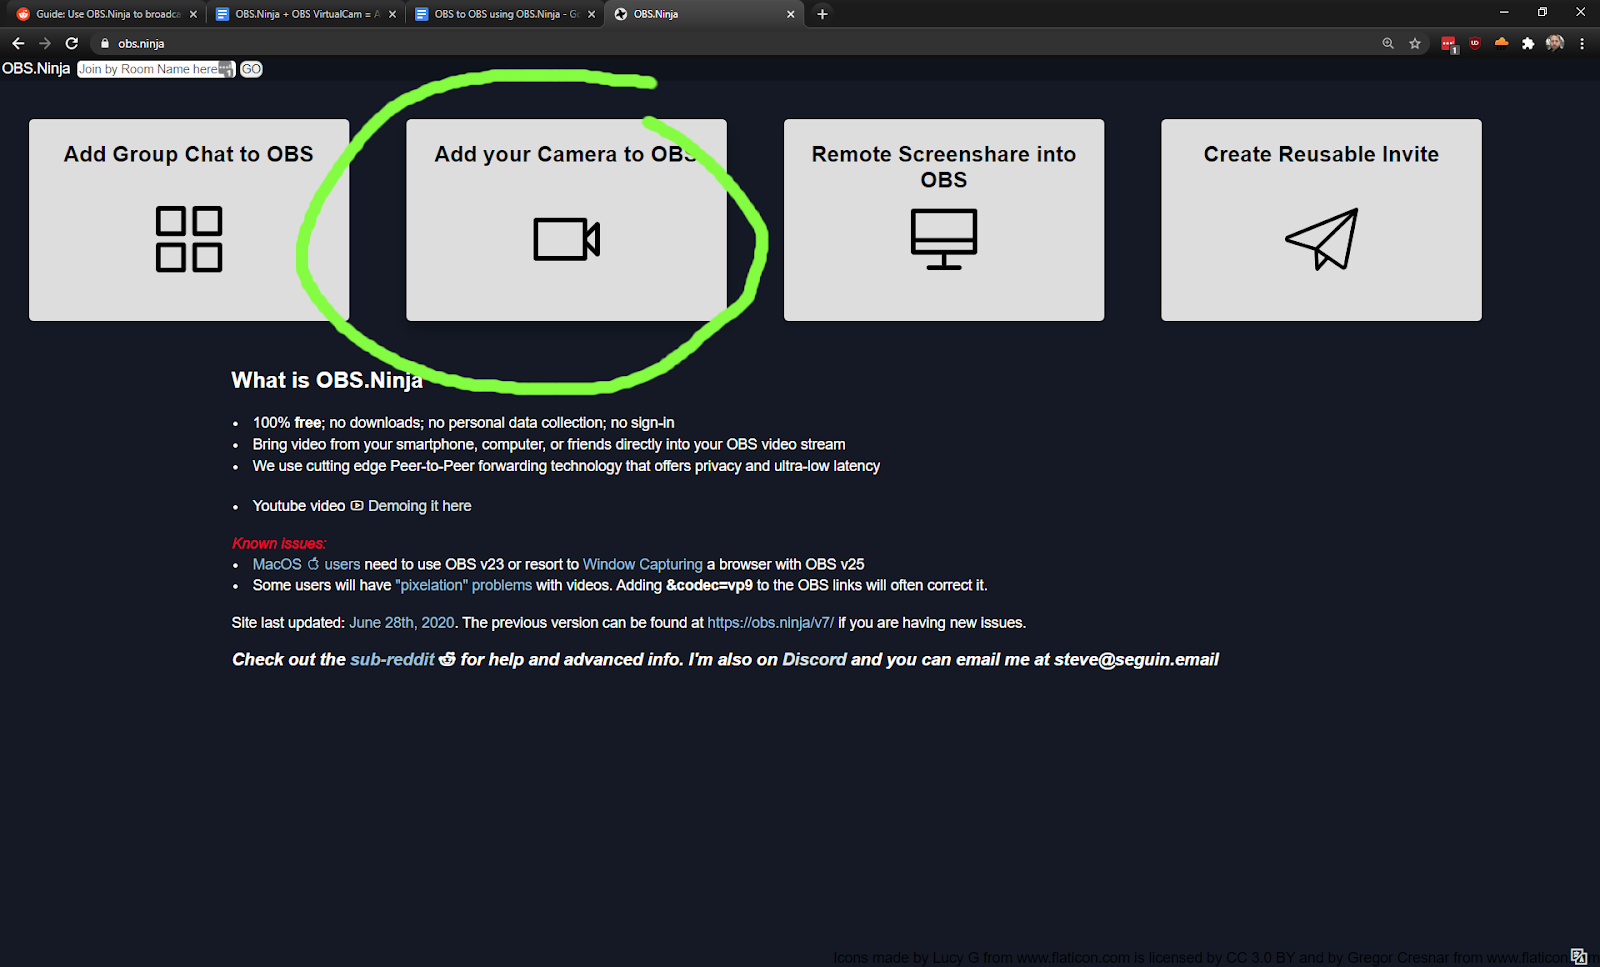Open the Chrome profile avatar
The image size is (1600, 967).
point(1555,43)
